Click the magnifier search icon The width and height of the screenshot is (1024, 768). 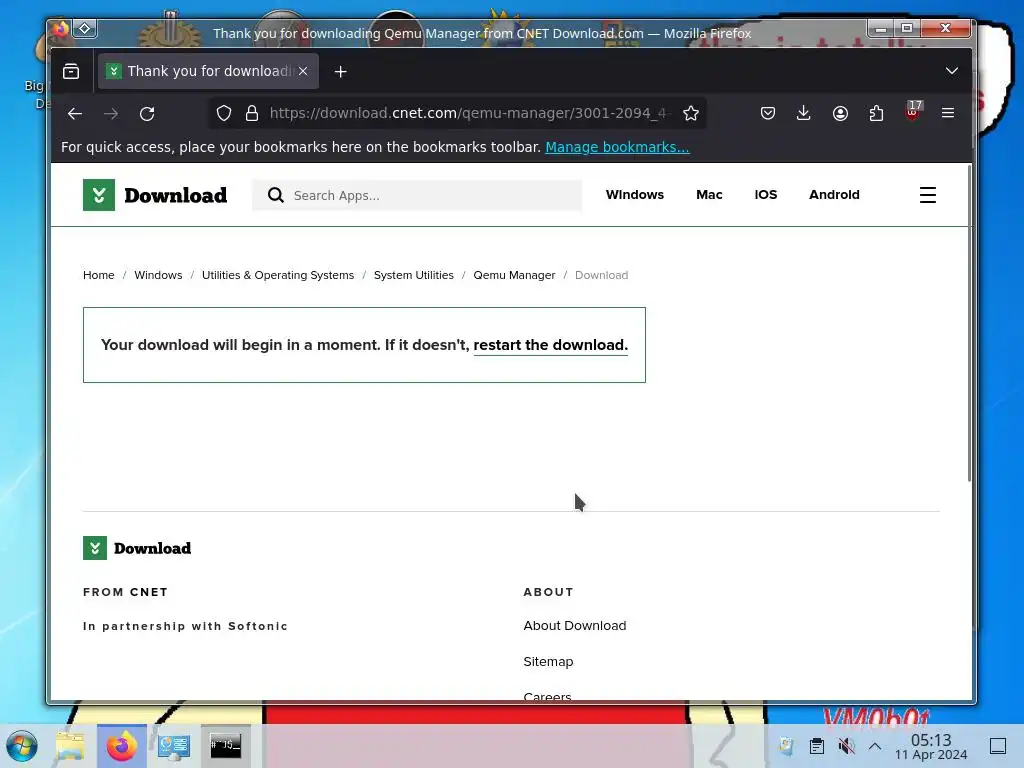276,195
